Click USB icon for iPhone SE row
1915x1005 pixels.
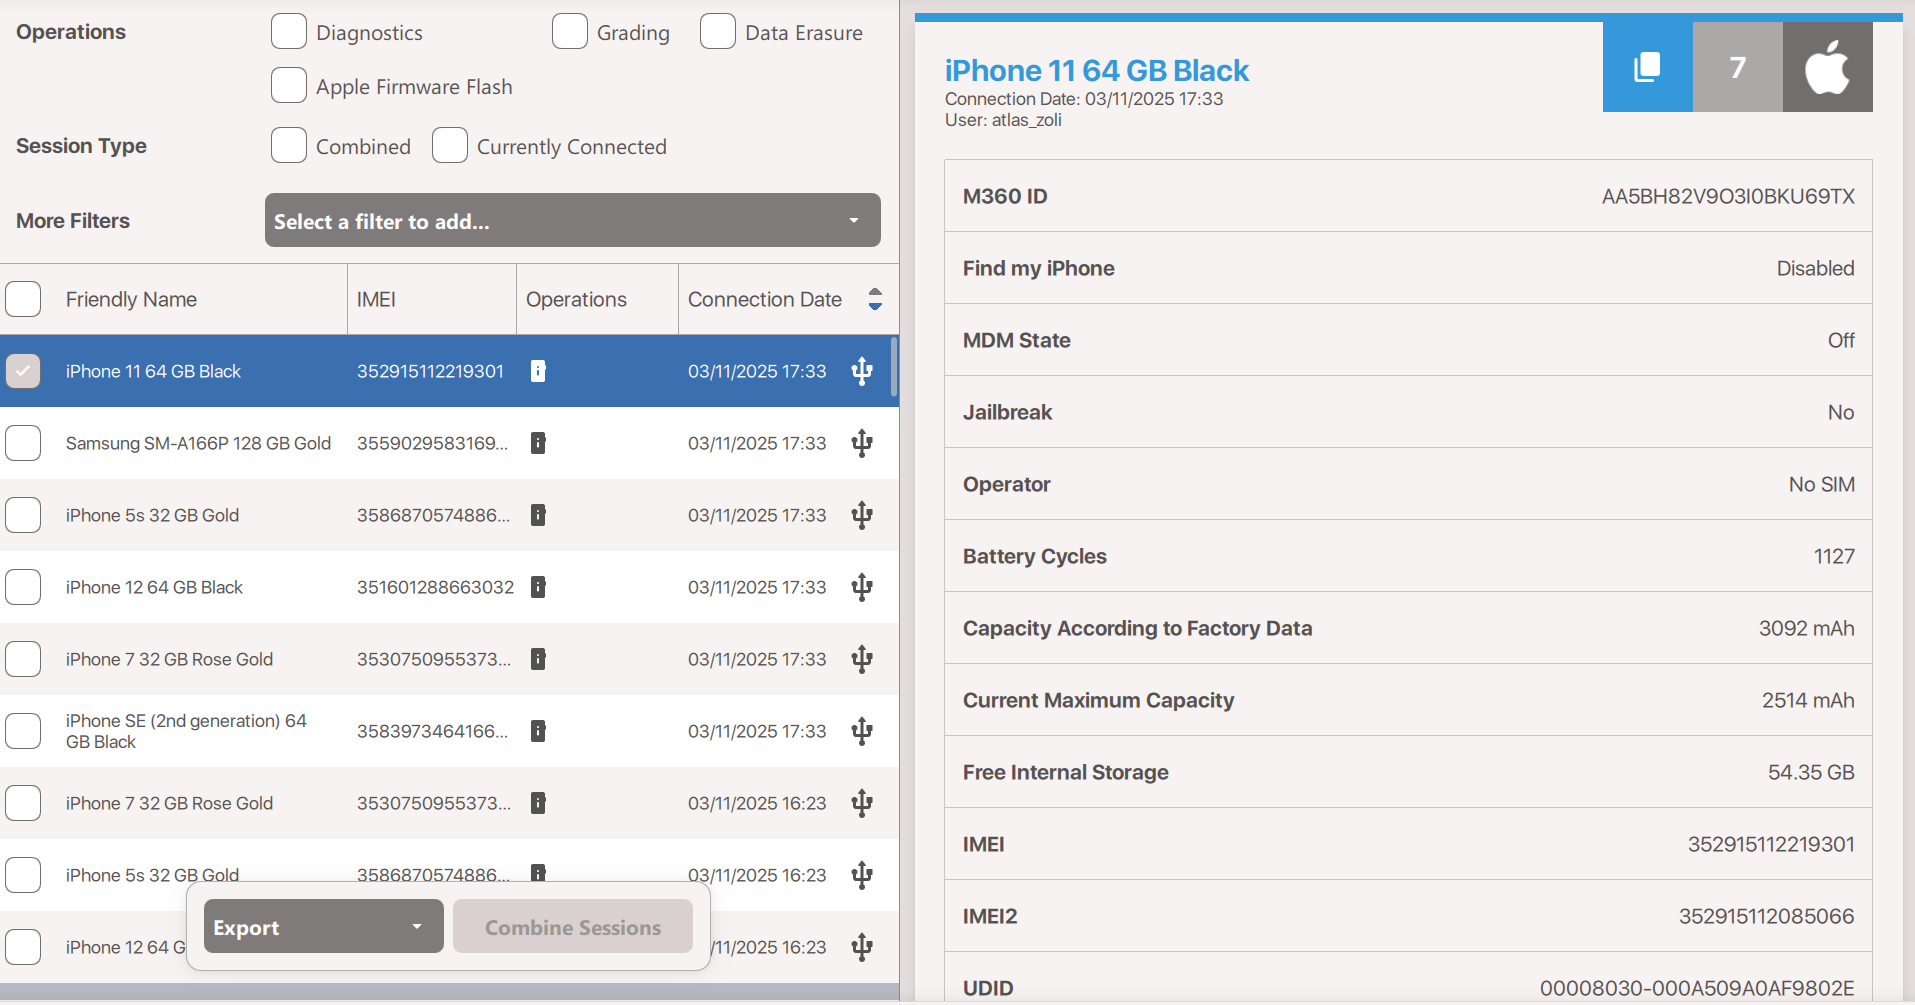pyautogui.click(x=861, y=731)
